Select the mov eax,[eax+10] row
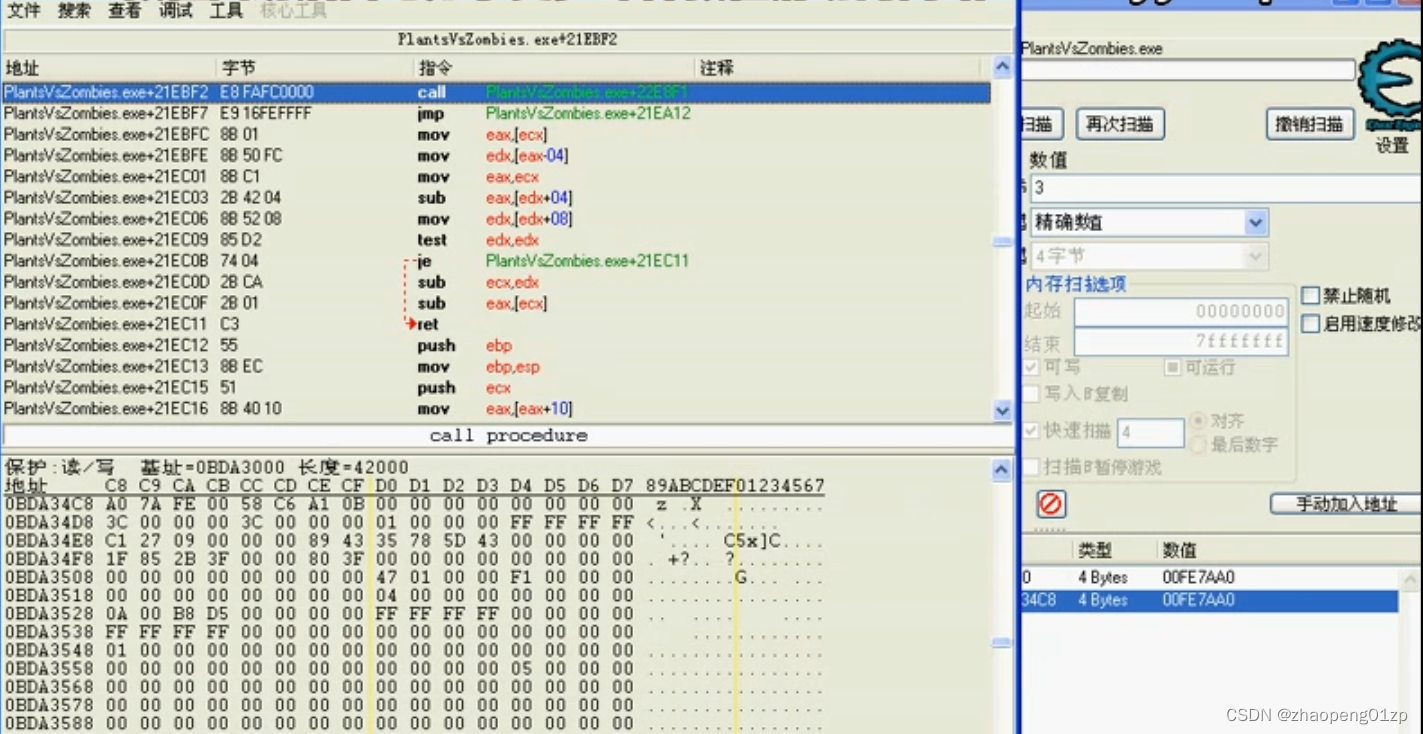This screenshot has width=1423, height=734. point(496,408)
